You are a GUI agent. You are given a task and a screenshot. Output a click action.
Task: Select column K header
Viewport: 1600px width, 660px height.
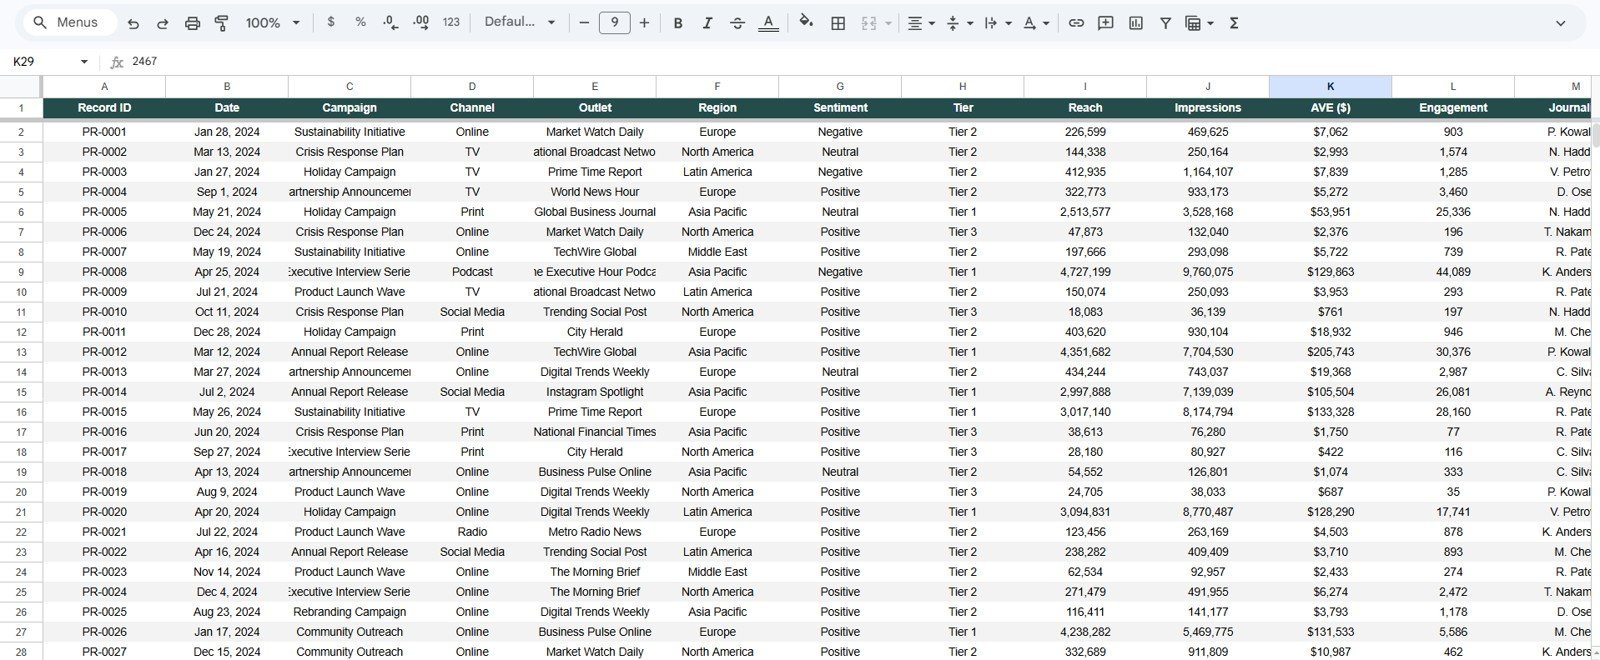(x=1330, y=87)
